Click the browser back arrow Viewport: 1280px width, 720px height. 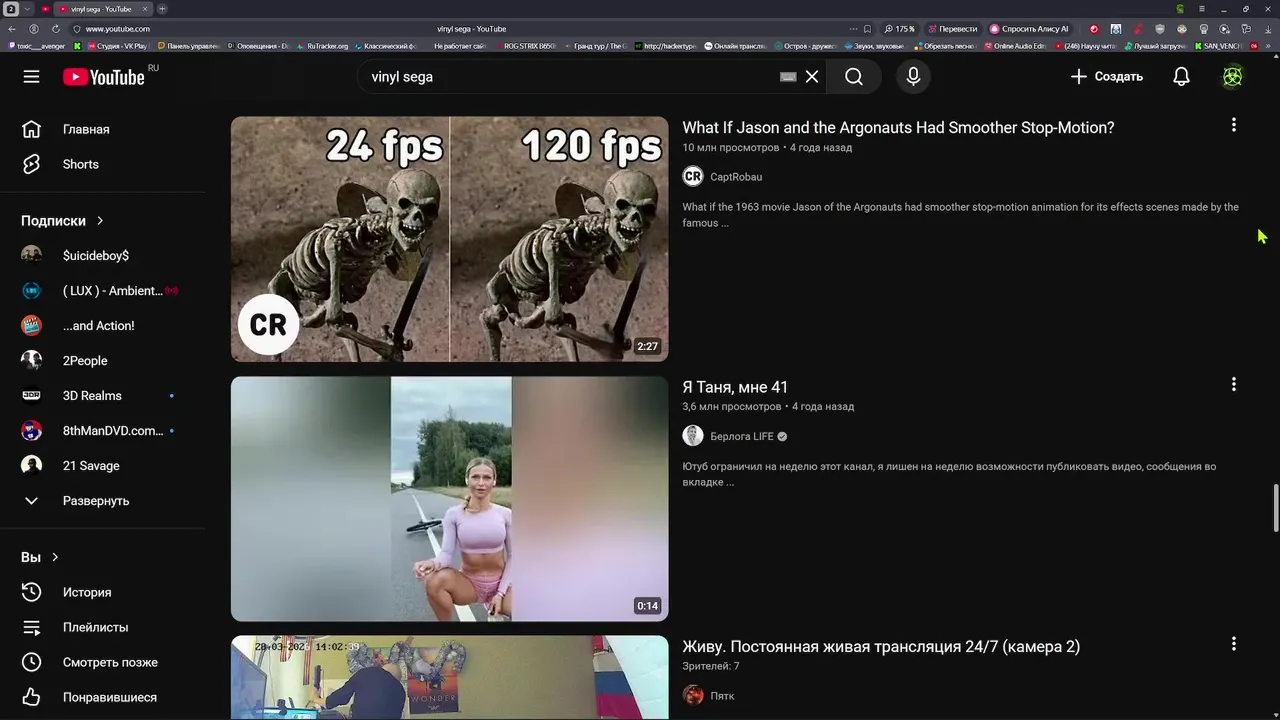tap(13, 29)
